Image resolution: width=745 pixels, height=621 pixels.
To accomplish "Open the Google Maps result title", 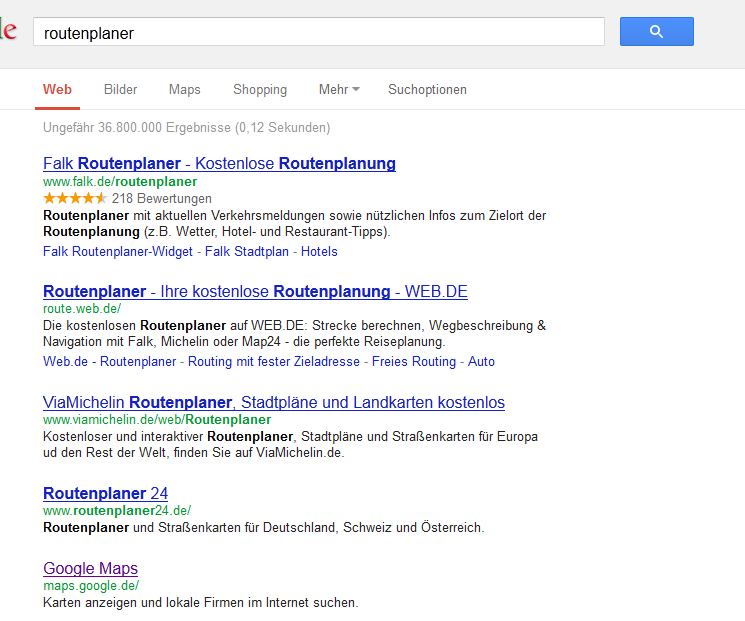I will coord(90,568).
